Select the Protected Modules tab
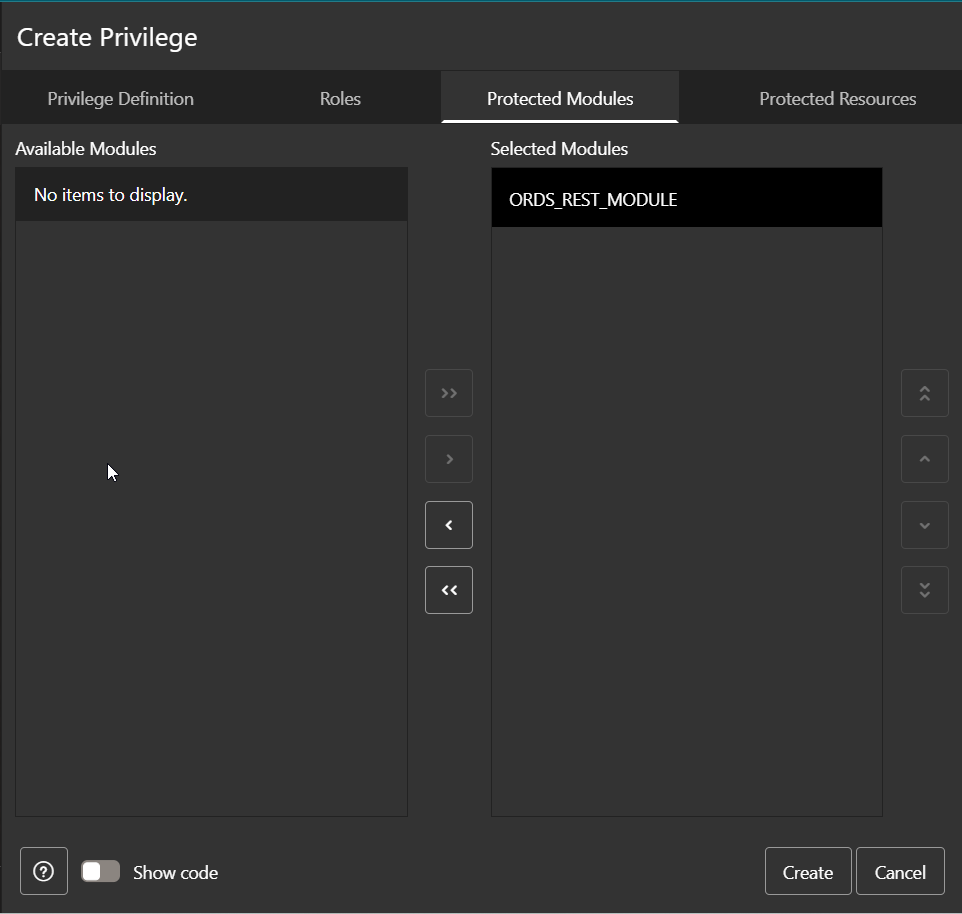The width and height of the screenshot is (962, 914). pyautogui.click(x=559, y=98)
